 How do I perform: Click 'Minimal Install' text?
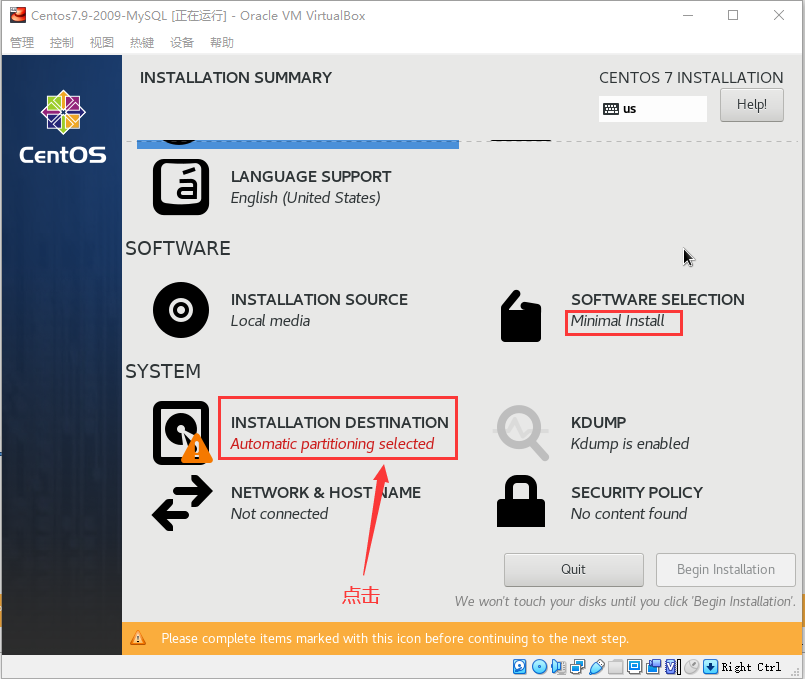coord(618,321)
